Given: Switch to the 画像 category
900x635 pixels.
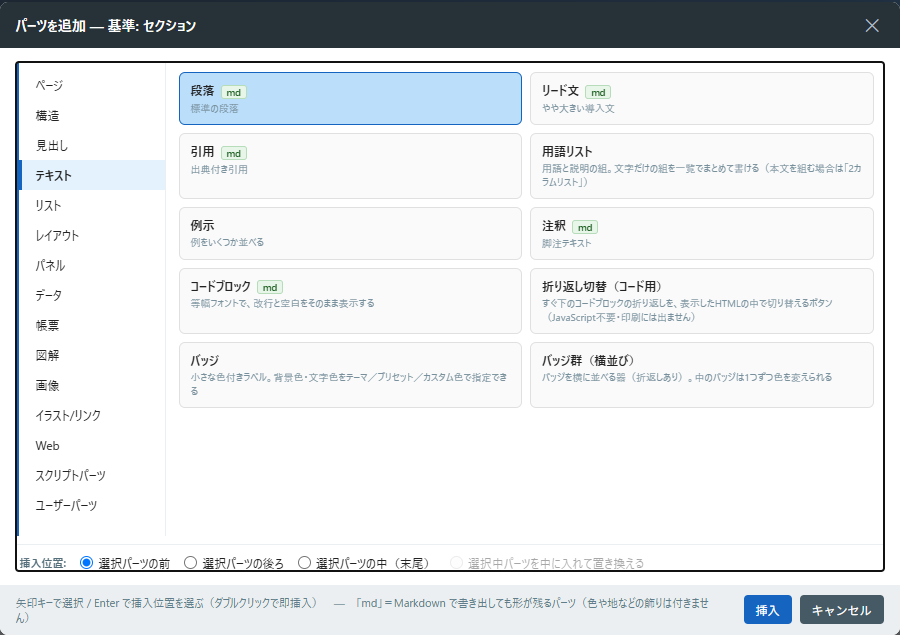Looking at the screenshot, I should pos(92,385).
